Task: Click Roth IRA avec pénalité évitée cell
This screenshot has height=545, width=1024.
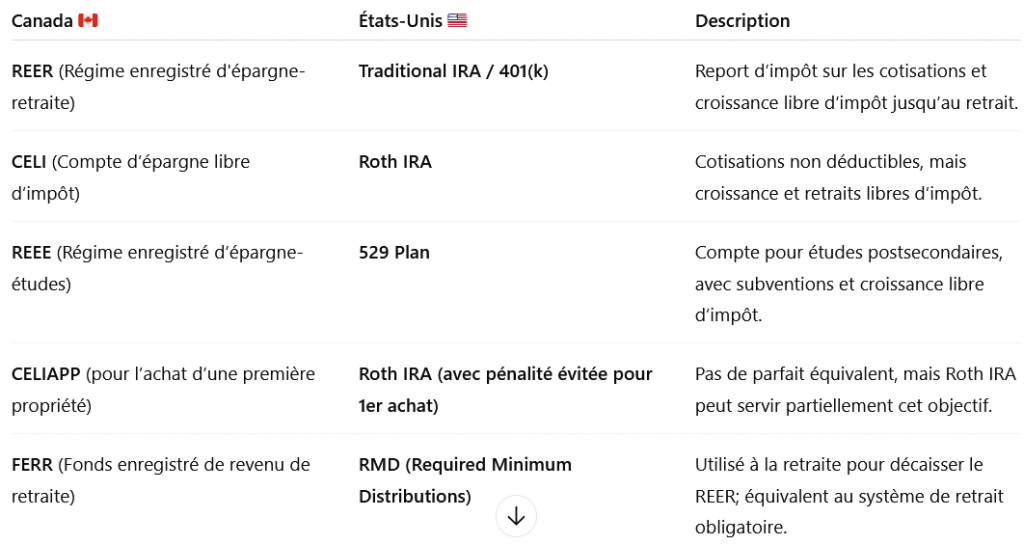Action: coord(505,390)
